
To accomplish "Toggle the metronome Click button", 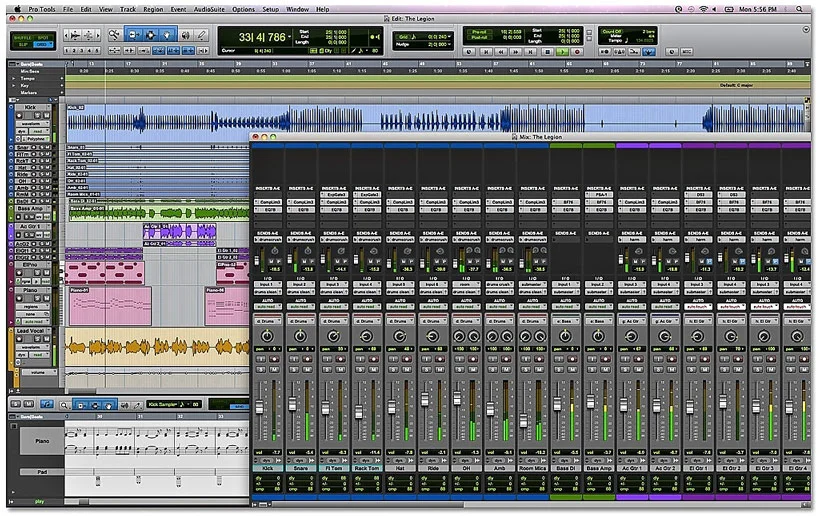I will (619, 52).
